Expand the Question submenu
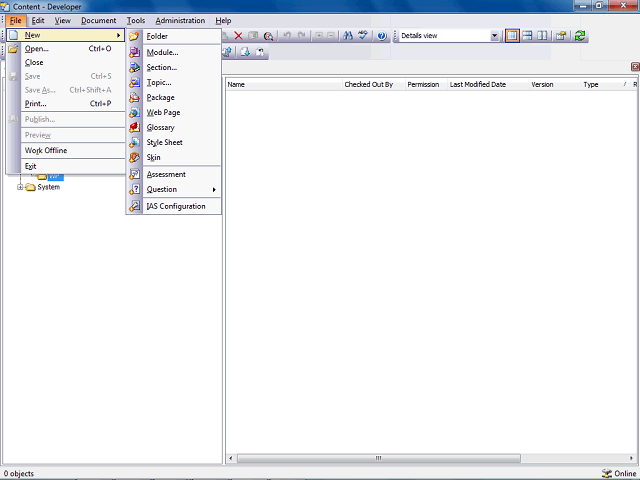 pyautogui.click(x=174, y=189)
